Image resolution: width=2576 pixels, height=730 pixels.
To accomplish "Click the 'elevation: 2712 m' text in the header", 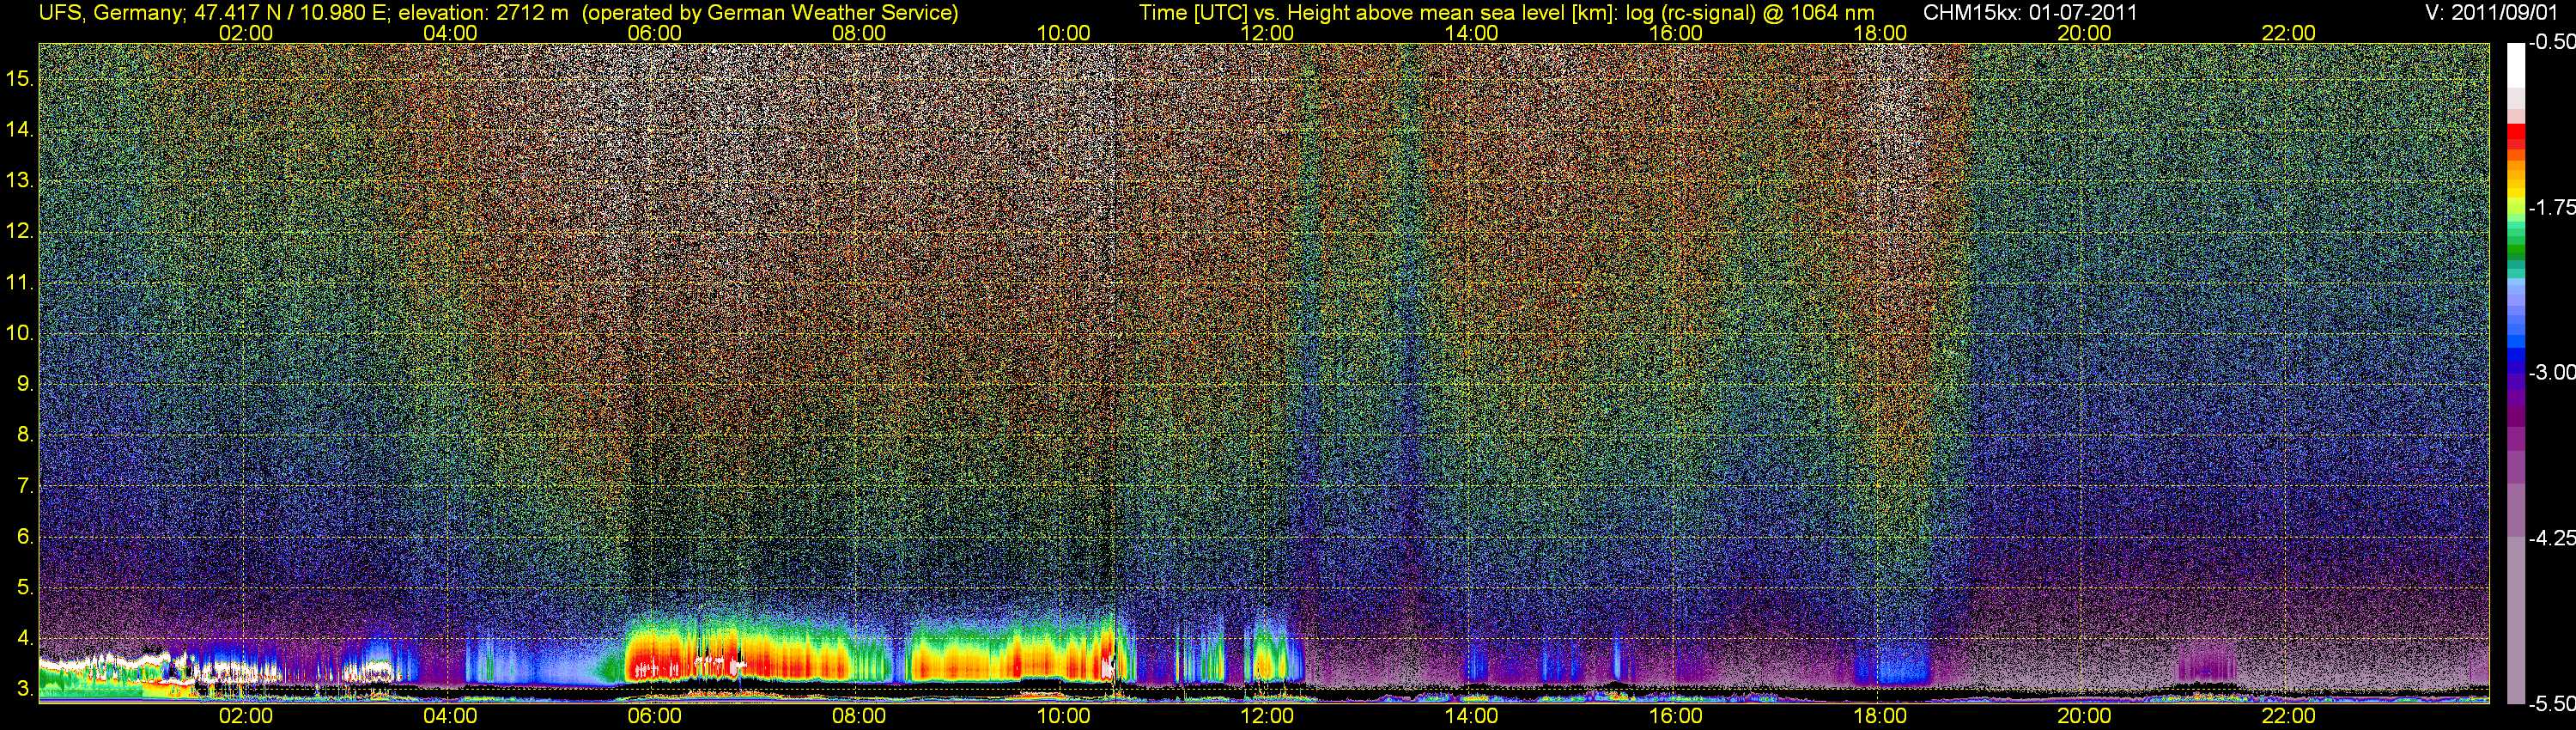I will point(484,13).
